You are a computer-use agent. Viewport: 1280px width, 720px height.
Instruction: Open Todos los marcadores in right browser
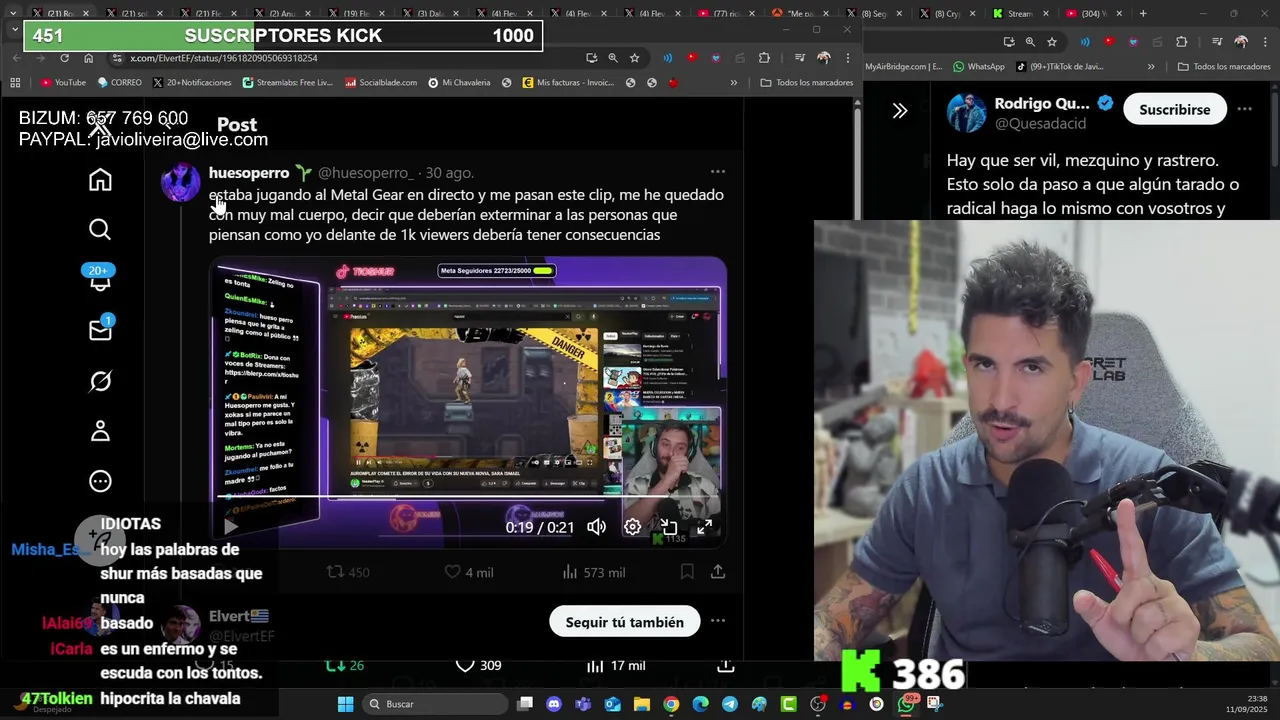point(1224,66)
